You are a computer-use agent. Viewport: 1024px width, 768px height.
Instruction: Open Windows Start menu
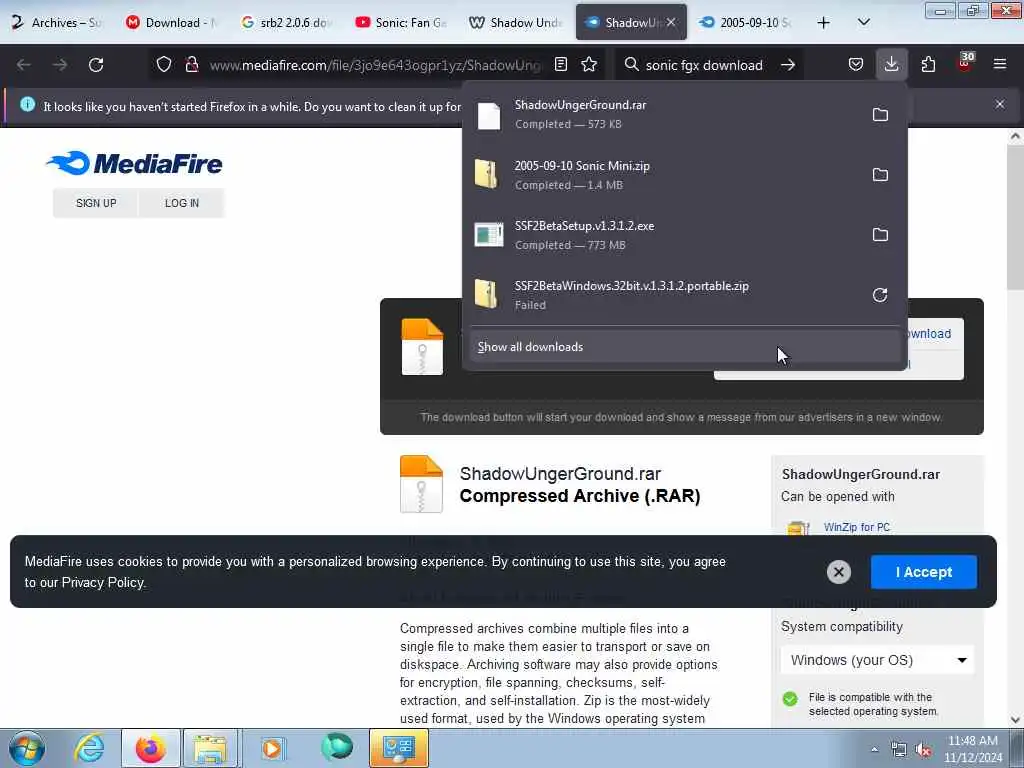pos(27,748)
